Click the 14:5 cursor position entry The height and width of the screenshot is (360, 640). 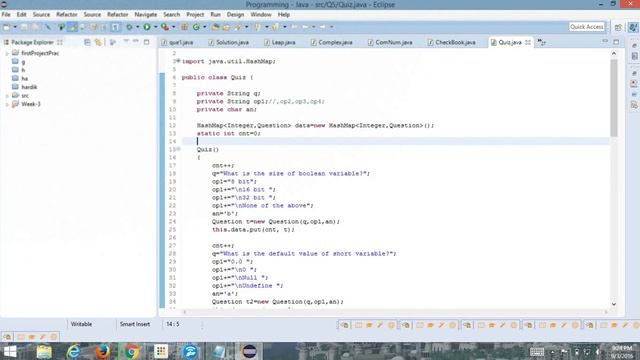pyautogui.click(x=173, y=324)
